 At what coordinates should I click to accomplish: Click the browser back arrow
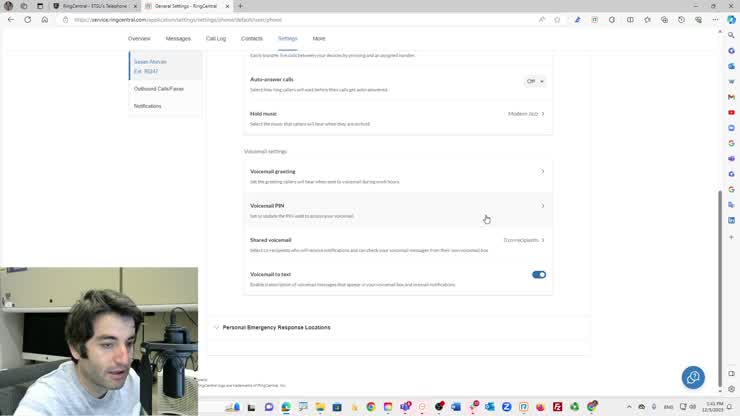point(11,19)
